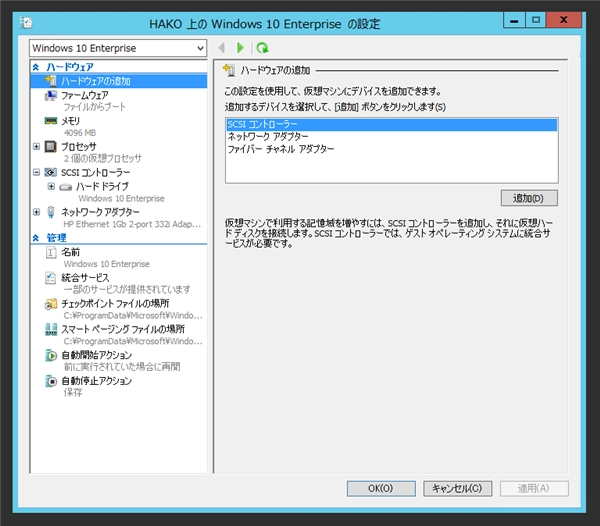Viewport: 600px width, 526px height.
Task: Collapse the ハードウェア section
Action: [x=36, y=67]
